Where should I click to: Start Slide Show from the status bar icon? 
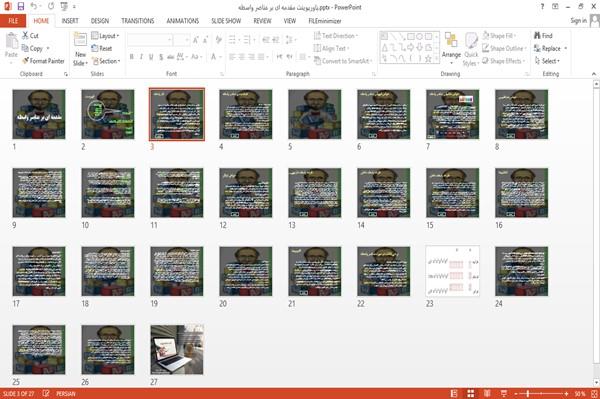(x=504, y=394)
